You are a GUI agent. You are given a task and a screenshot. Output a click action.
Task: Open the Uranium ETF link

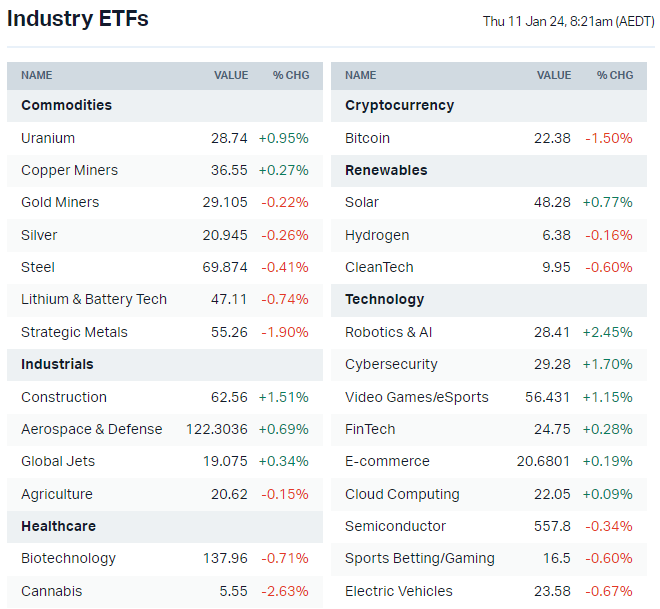tap(48, 138)
